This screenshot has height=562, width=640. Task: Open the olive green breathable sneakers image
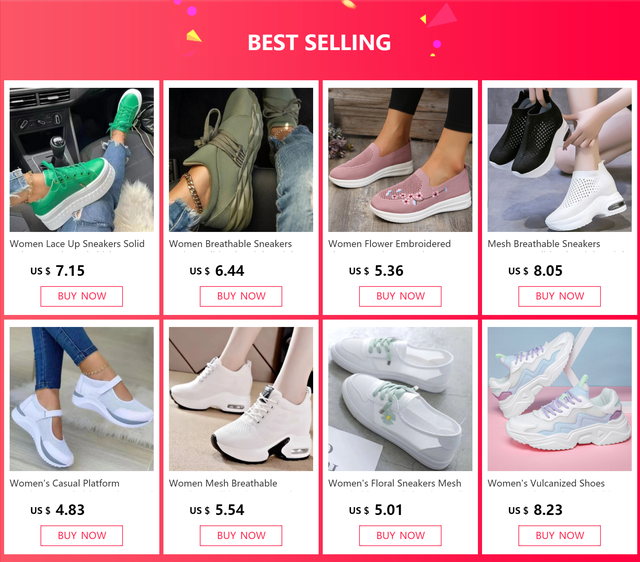click(x=241, y=160)
